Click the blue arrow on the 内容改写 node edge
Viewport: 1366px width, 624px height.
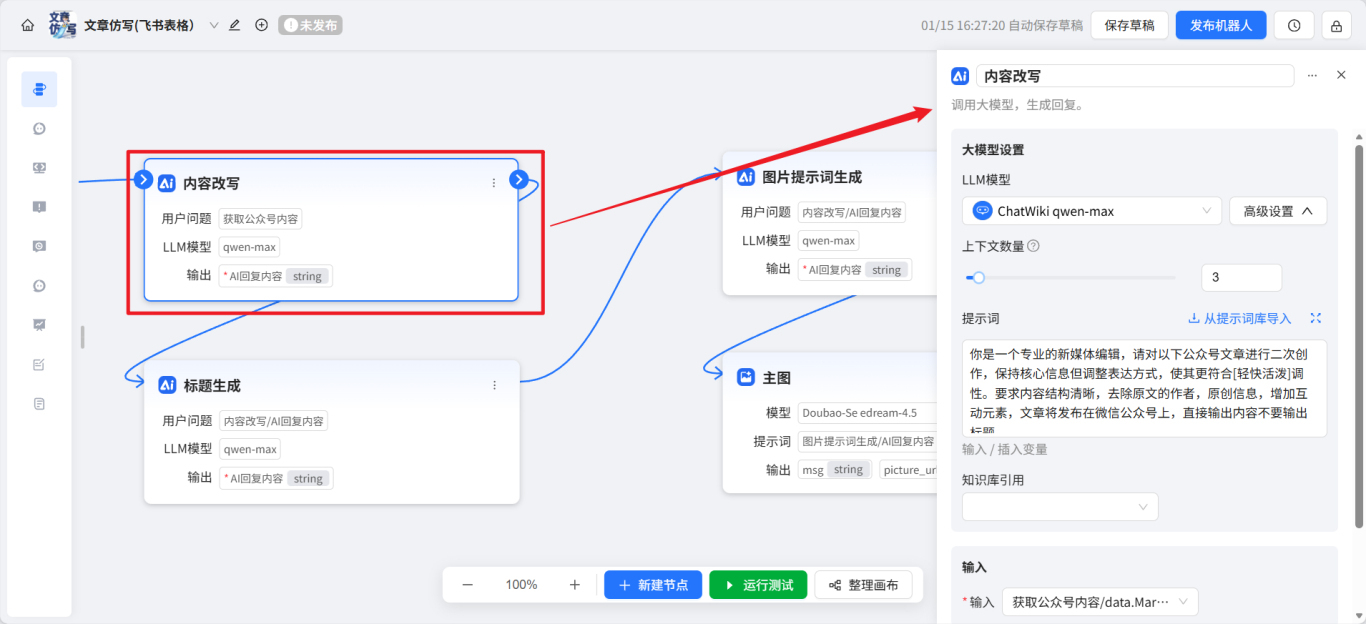[518, 179]
